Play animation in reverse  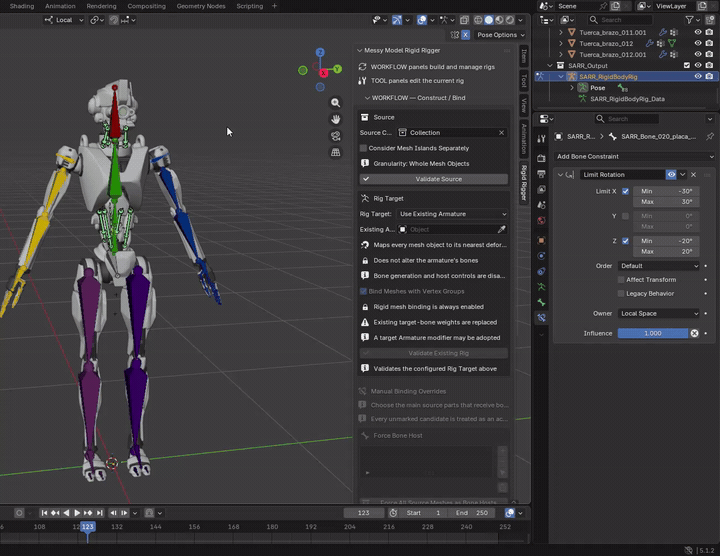point(66,513)
